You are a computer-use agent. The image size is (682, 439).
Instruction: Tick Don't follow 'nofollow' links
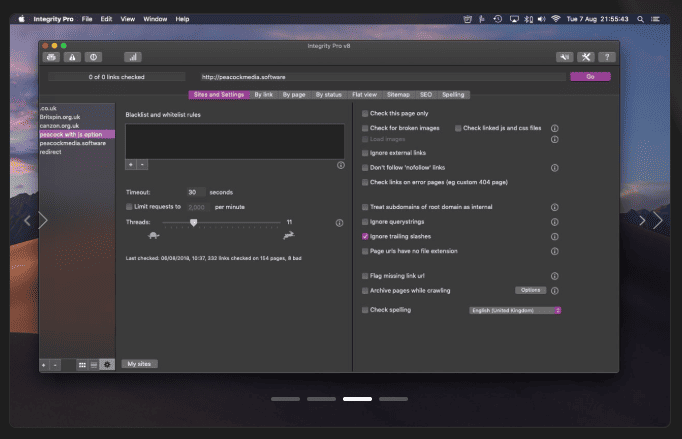[x=365, y=168]
